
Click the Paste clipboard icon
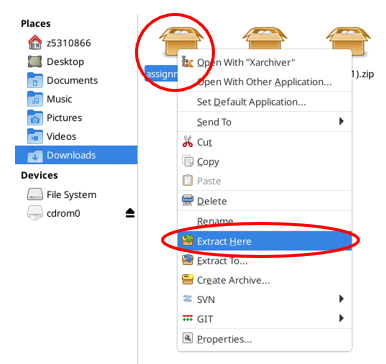(x=187, y=181)
